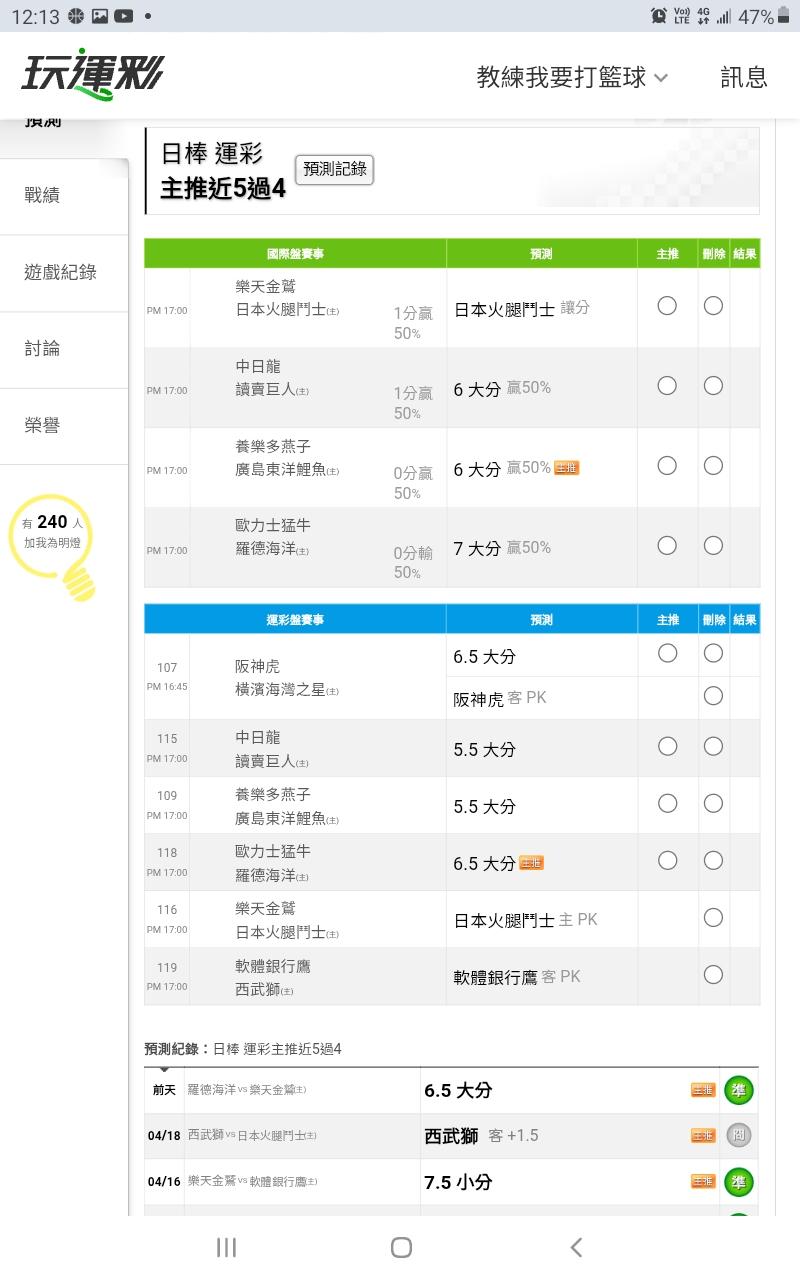Open the 榮譽 sidebar tab
Screen dimensions: 800x1280
click(42, 425)
